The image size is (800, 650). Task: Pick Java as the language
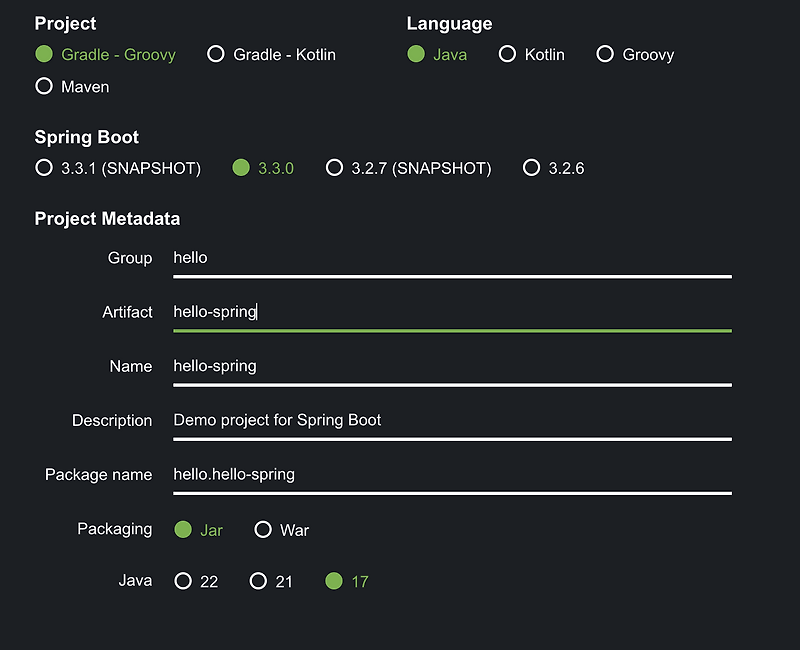[x=416, y=54]
